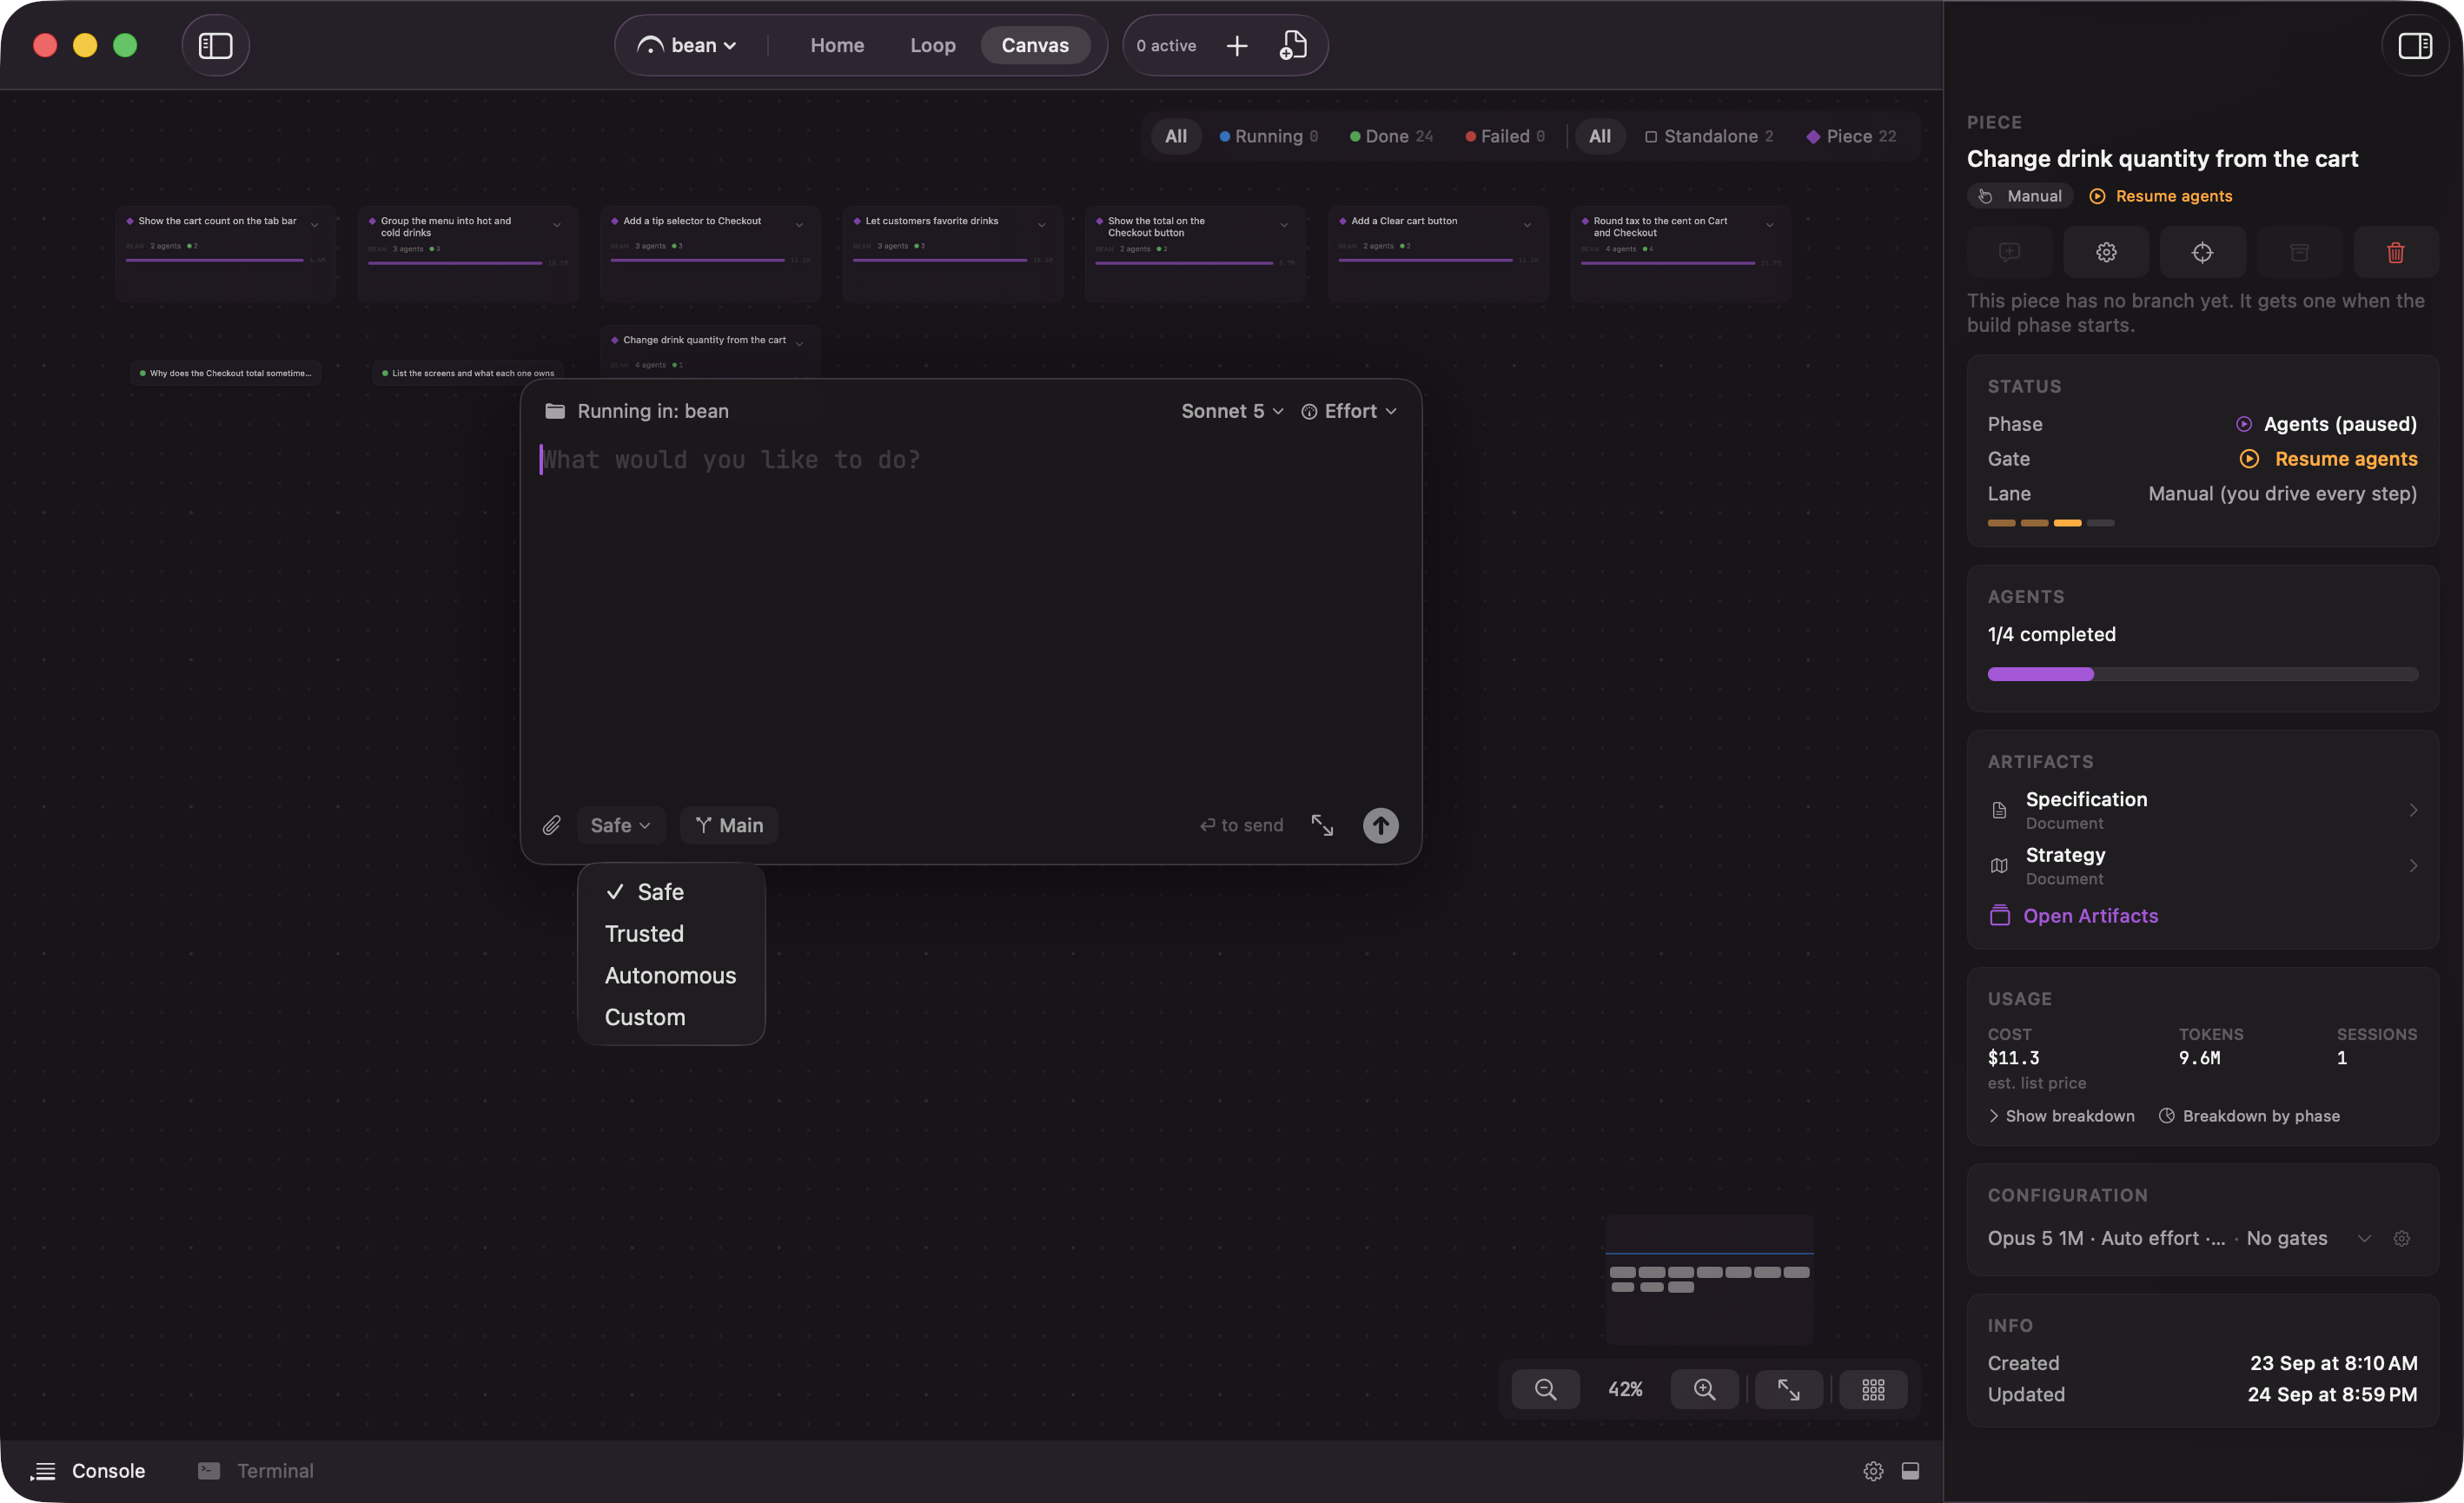Screen dimensions: 2464x1503
Task: Click the folder icon beside Running in: bean
Action: [x=555, y=411]
